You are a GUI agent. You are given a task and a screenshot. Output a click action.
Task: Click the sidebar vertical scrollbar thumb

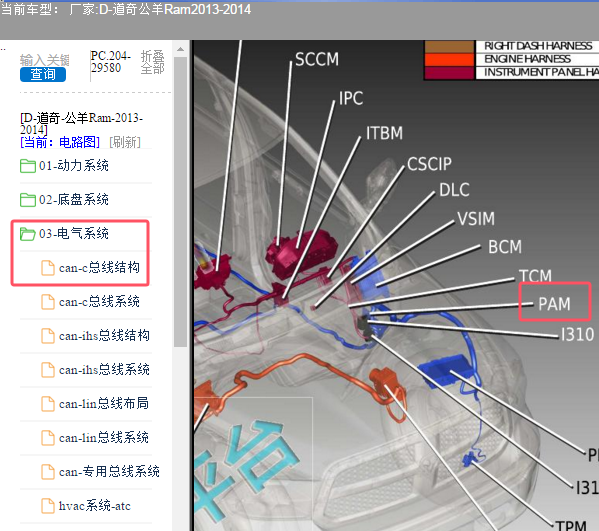pos(180,202)
